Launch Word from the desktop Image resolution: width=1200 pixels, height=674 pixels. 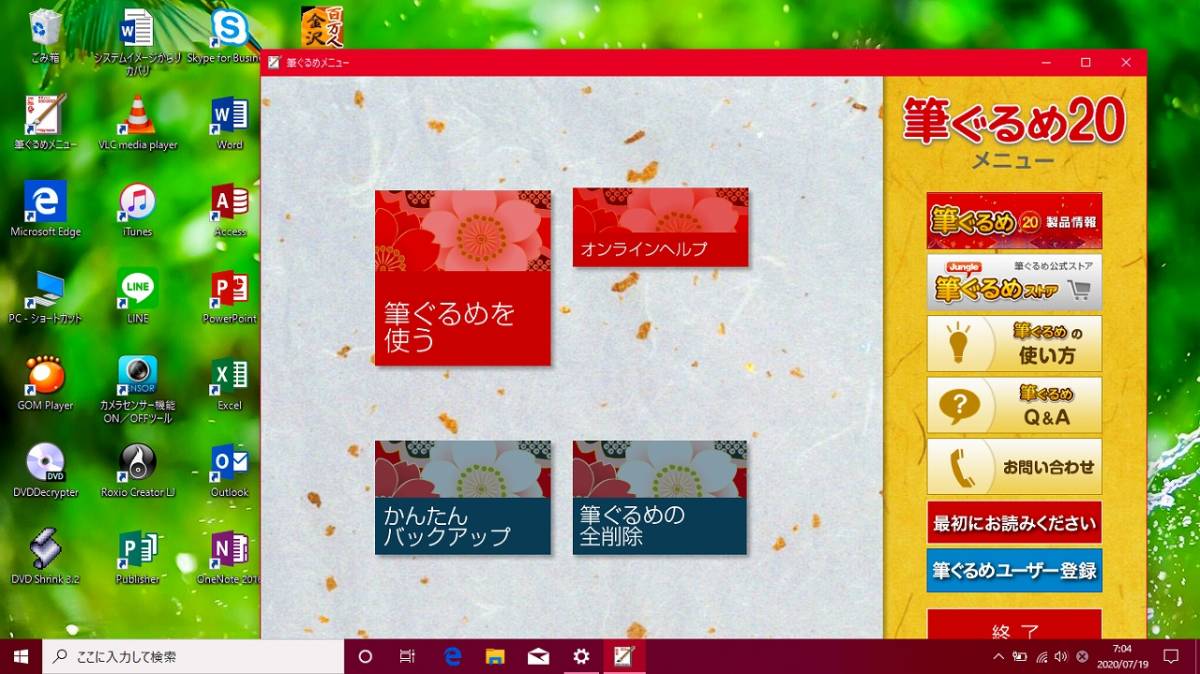pyautogui.click(x=229, y=122)
